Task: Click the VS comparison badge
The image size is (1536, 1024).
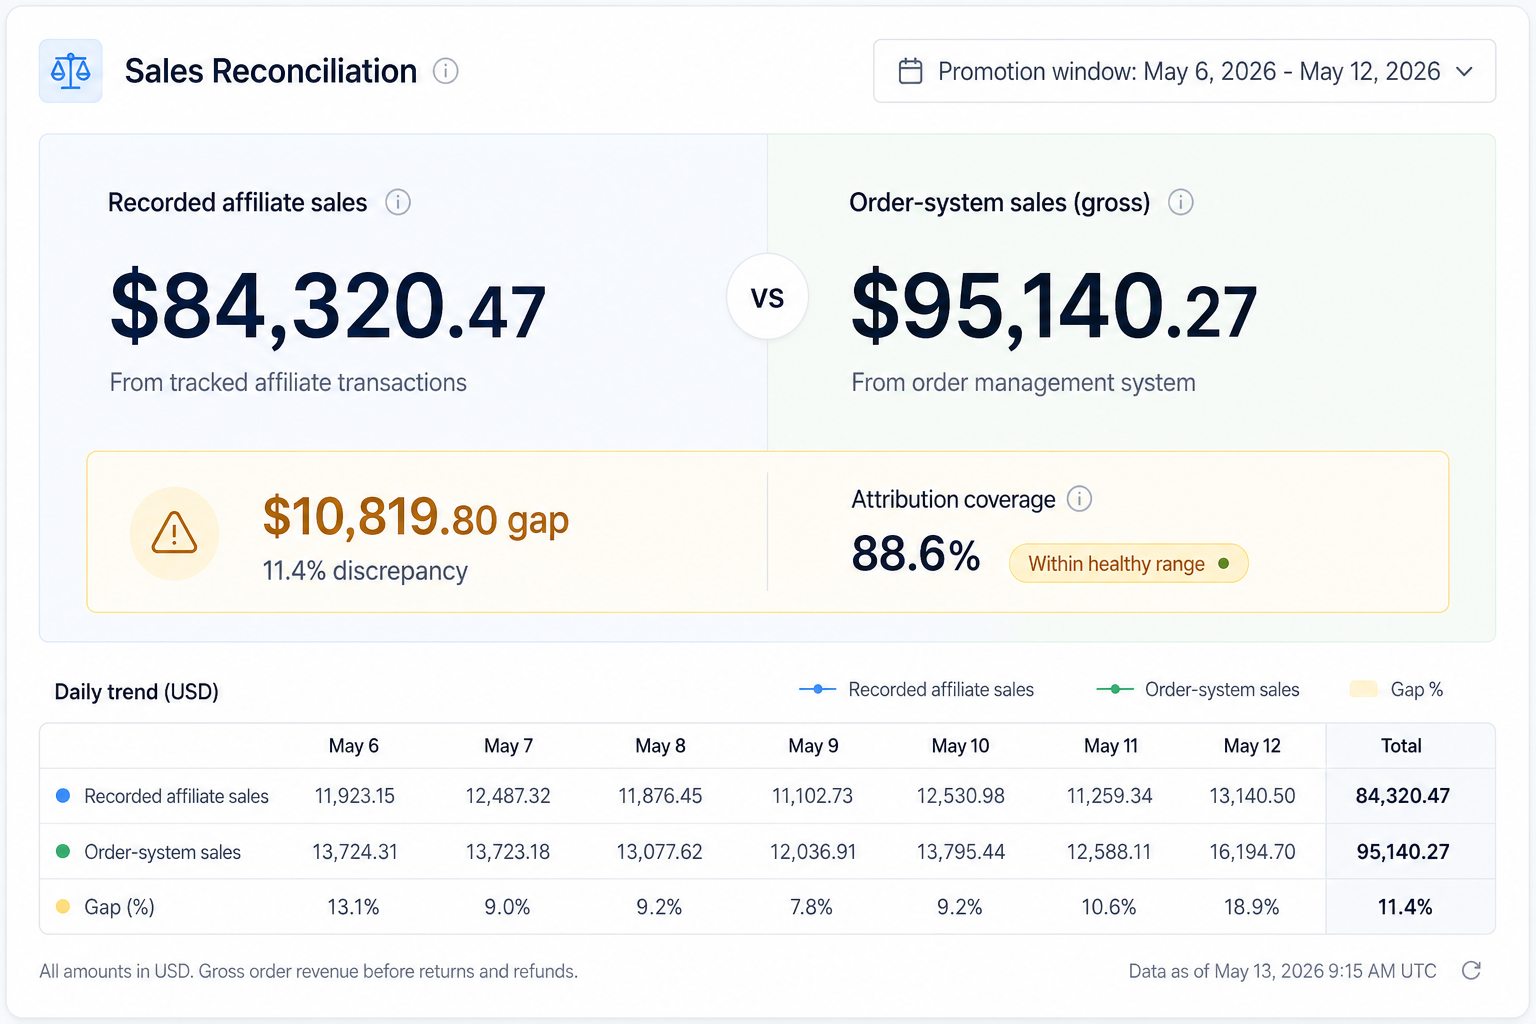Action: 767,297
